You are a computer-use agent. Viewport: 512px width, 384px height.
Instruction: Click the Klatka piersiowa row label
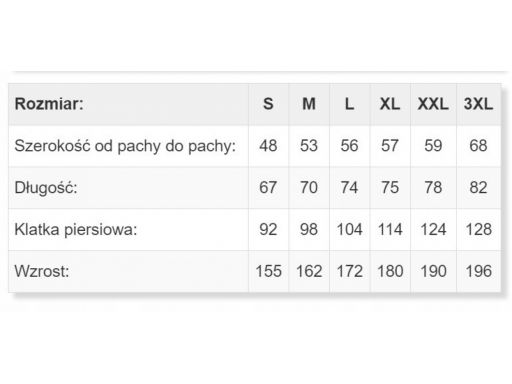point(76,230)
